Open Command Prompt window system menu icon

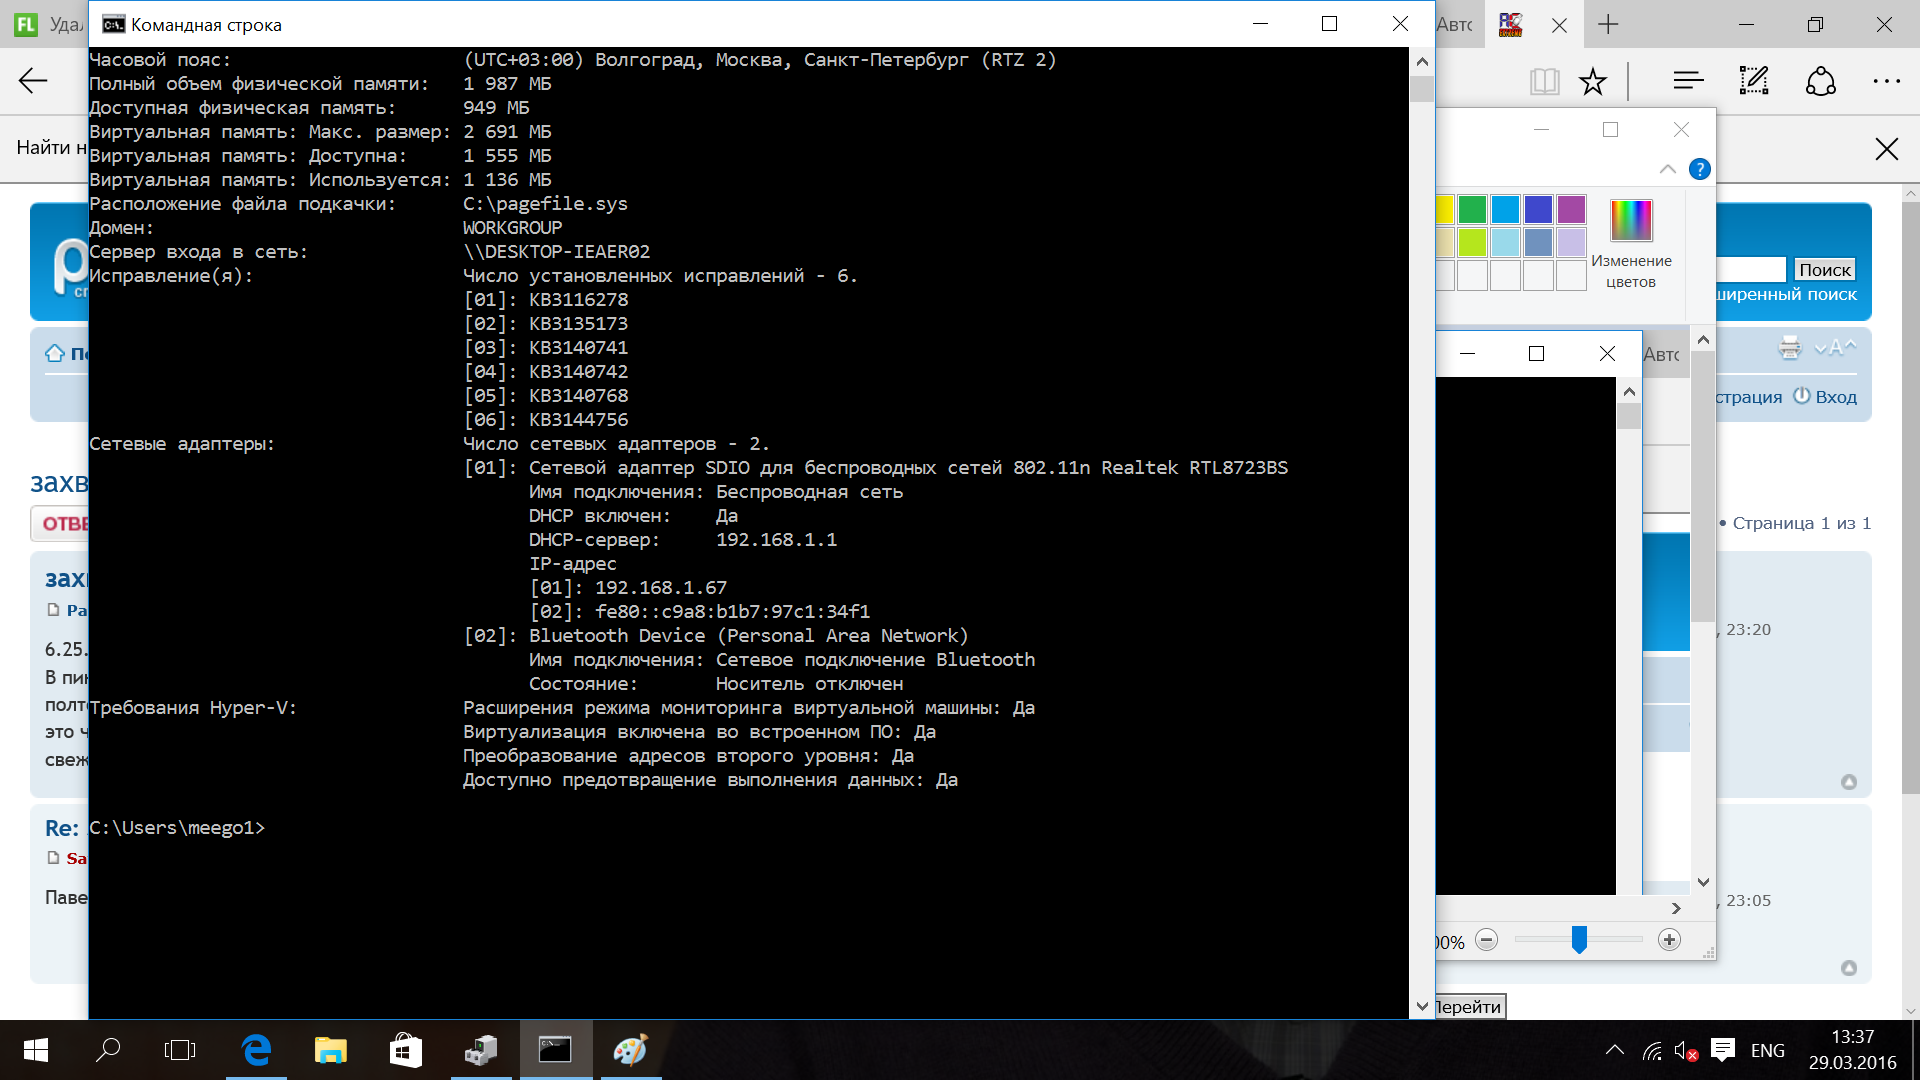tap(114, 24)
